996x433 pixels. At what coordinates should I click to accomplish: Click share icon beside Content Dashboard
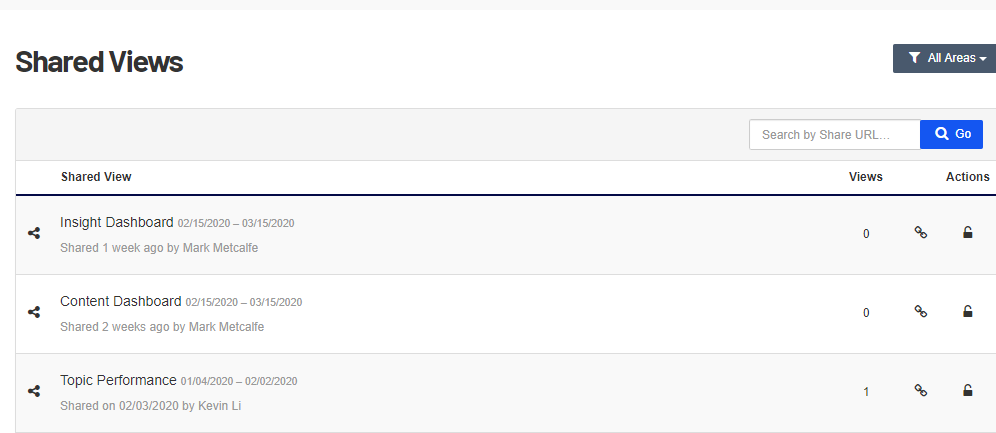click(x=34, y=312)
